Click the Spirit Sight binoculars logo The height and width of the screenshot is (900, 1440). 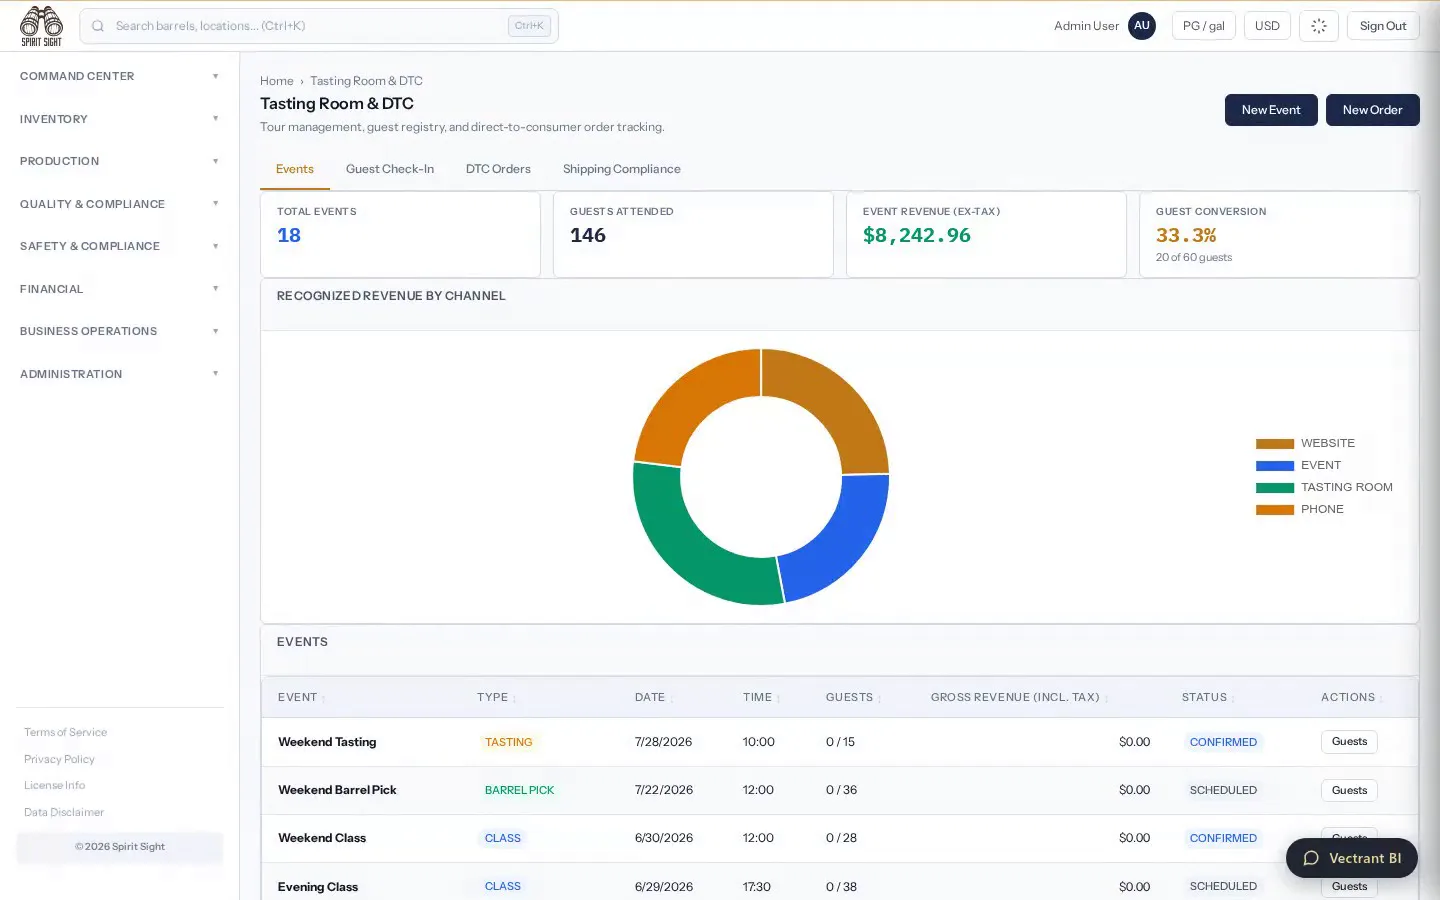click(x=41, y=26)
